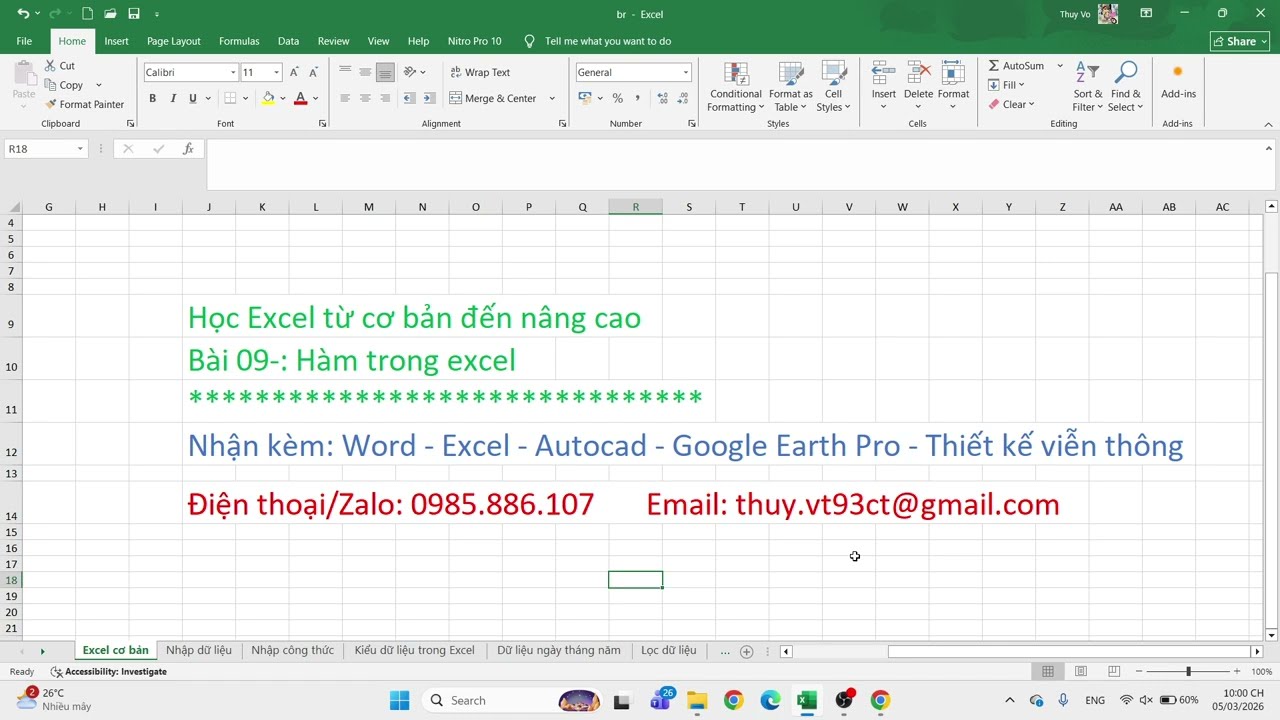Switch to the Formulas ribbon tab
This screenshot has height=720, width=1280.
239,41
